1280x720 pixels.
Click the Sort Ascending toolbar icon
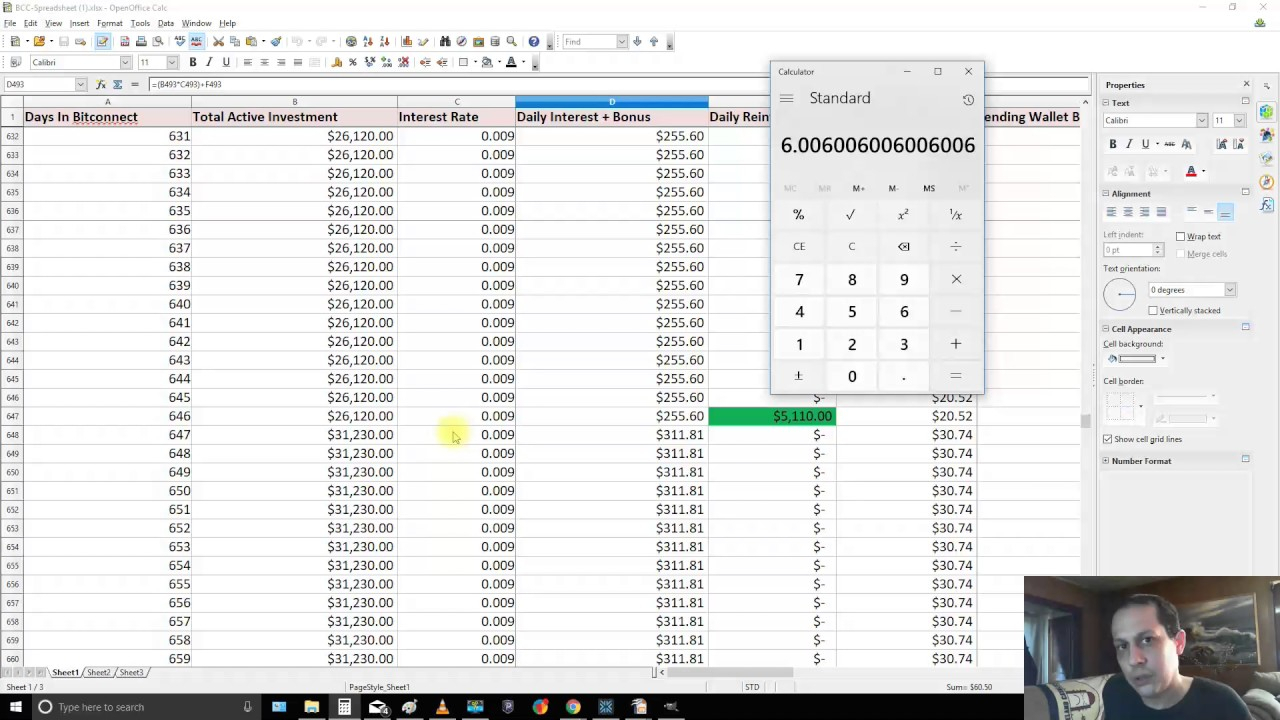[369, 42]
